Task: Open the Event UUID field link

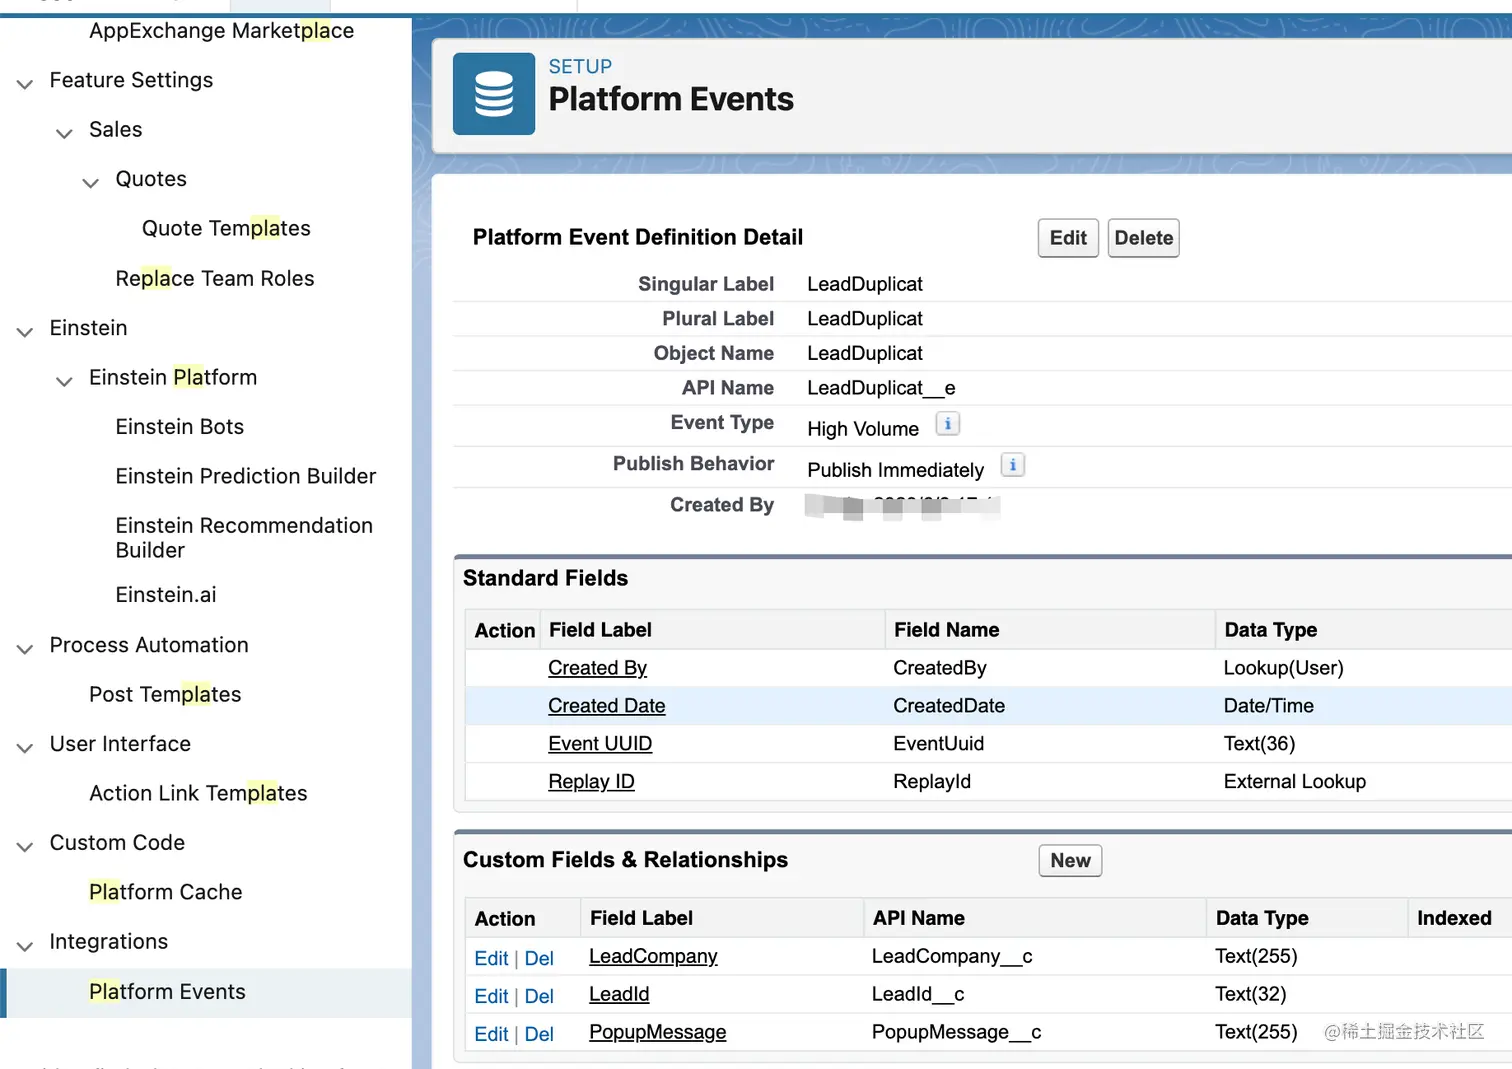Action: point(600,744)
